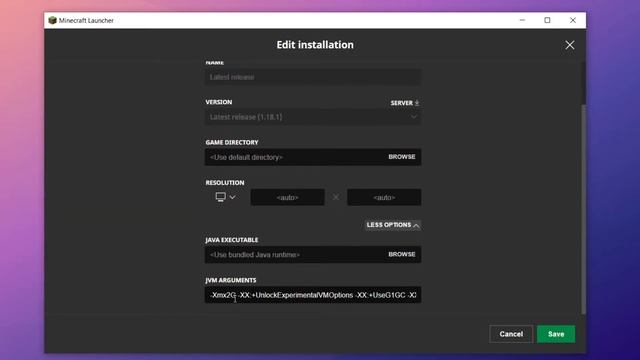Click the JVM ARGUMENTS label
The height and width of the screenshot is (360, 640).
point(231,280)
